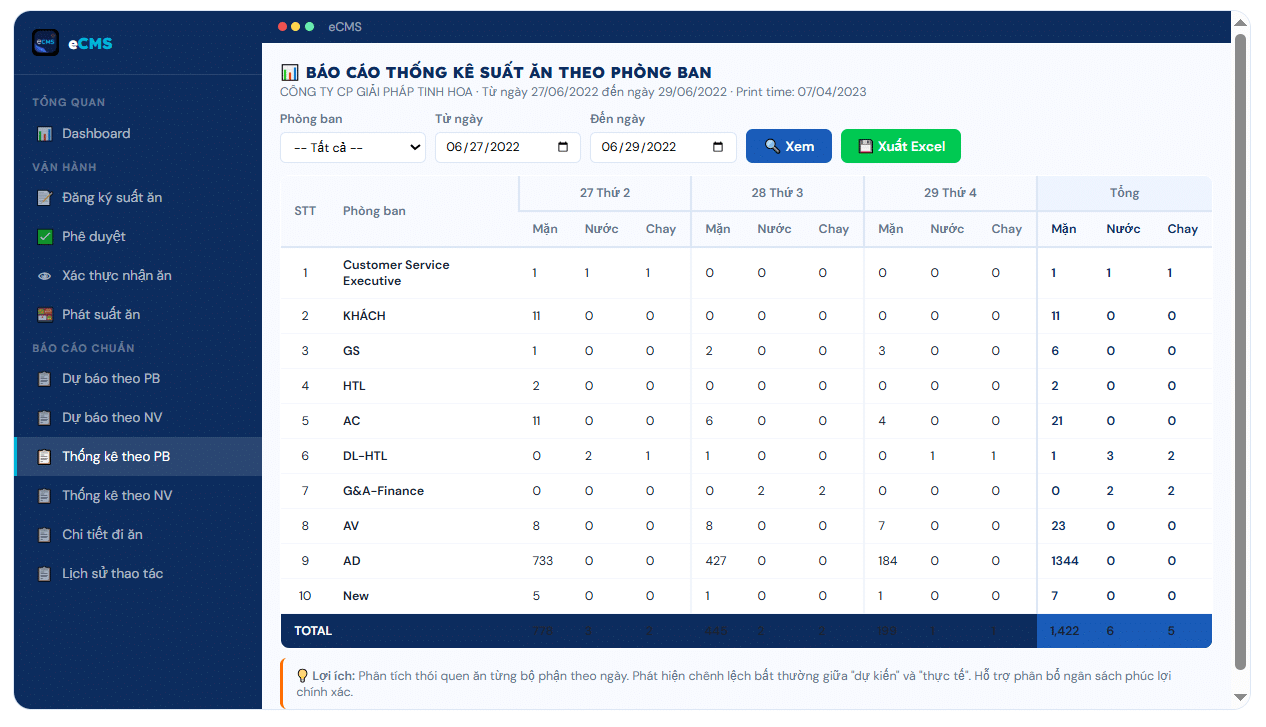This screenshot has width=1266, height=727.
Task: Click the AV department name
Action: click(351, 526)
